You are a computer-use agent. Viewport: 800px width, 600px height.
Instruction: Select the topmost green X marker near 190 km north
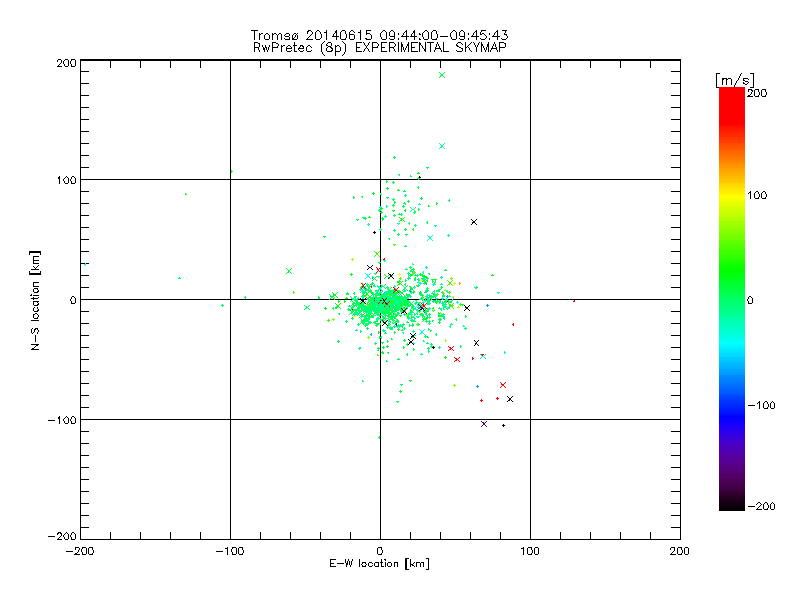[x=442, y=75]
